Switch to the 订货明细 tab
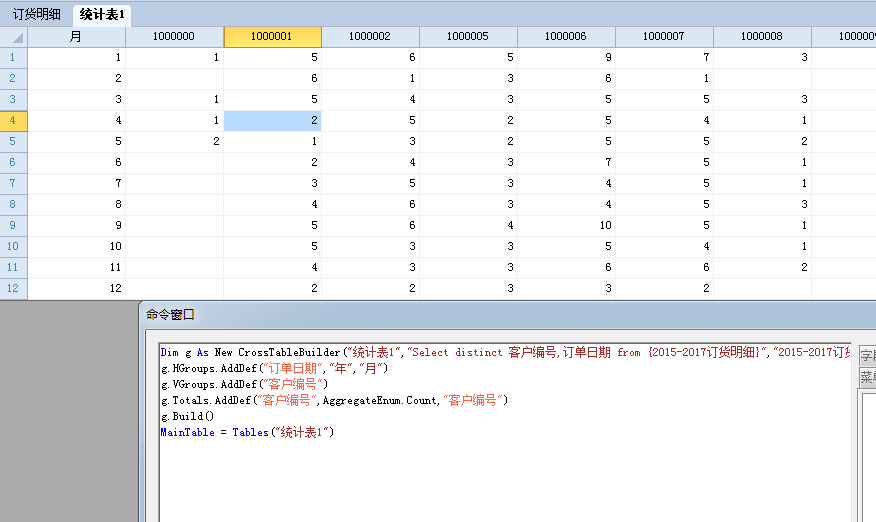Viewport: 876px width, 522px height. 36,14
